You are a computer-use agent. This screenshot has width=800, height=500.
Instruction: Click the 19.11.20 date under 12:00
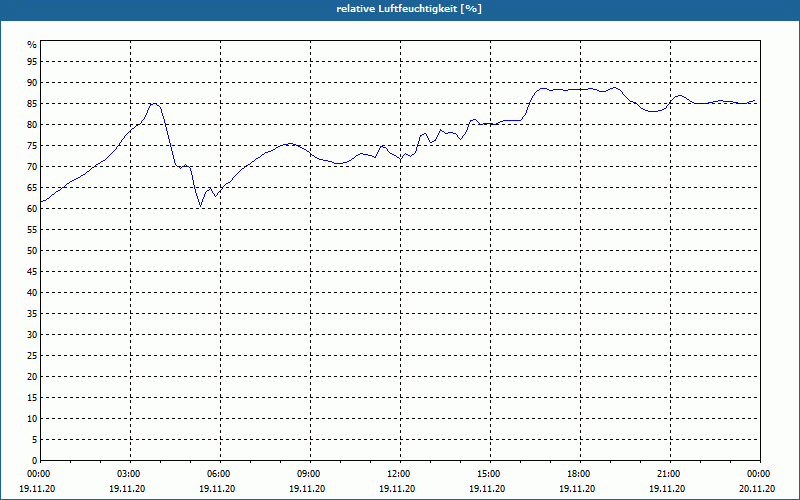pyautogui.click(x=397, y=489)
